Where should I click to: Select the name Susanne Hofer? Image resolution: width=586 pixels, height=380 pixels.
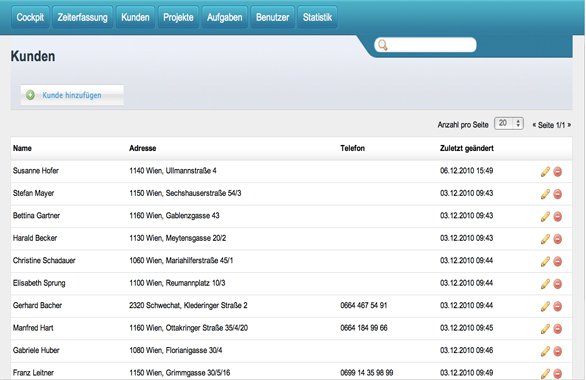pos(36,170)
